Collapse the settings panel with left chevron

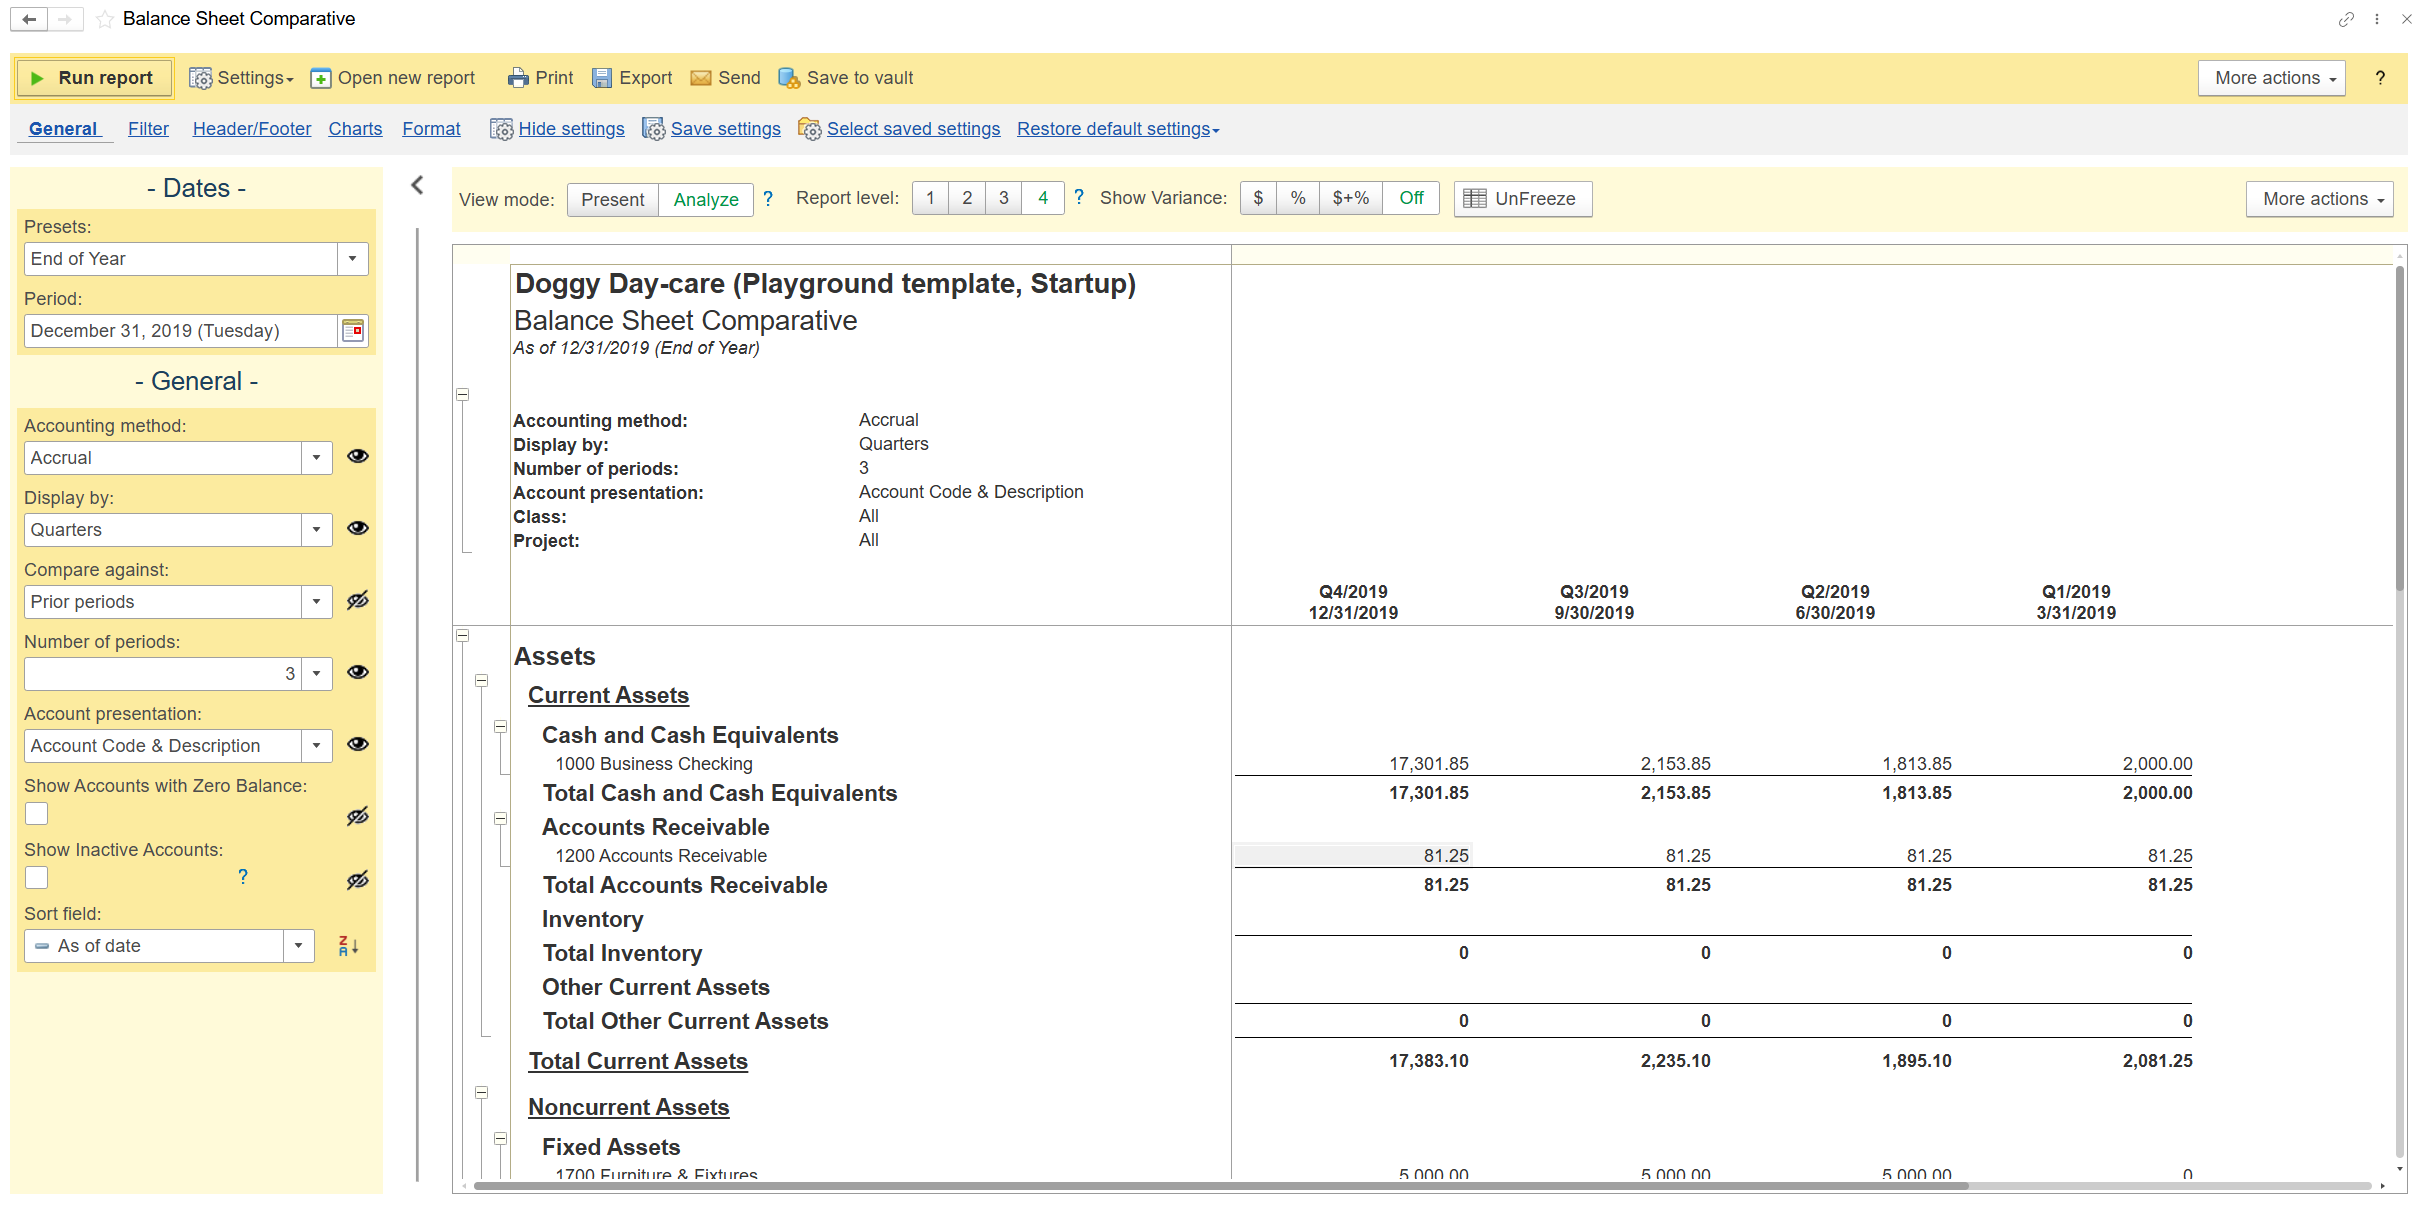tap(418, 185)
